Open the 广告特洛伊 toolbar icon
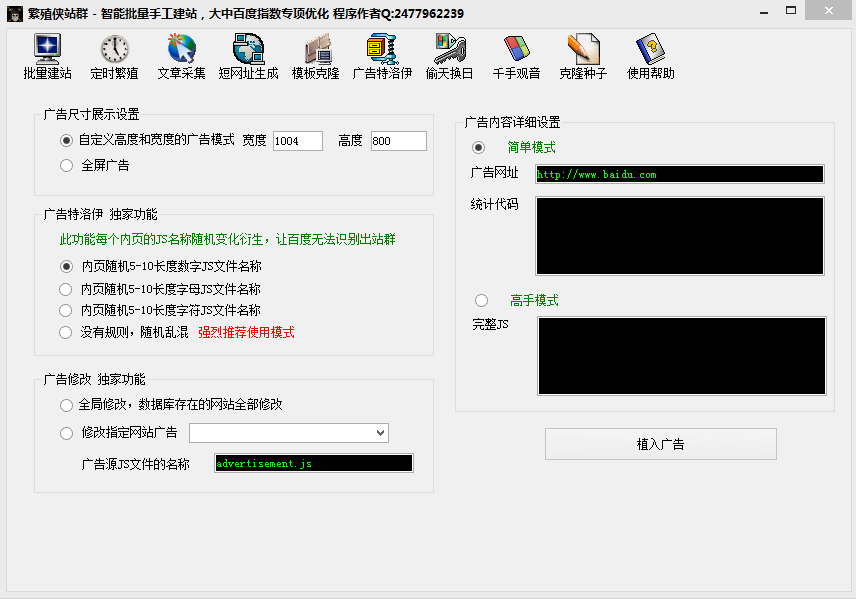856x599 pixels. [382, 49]
